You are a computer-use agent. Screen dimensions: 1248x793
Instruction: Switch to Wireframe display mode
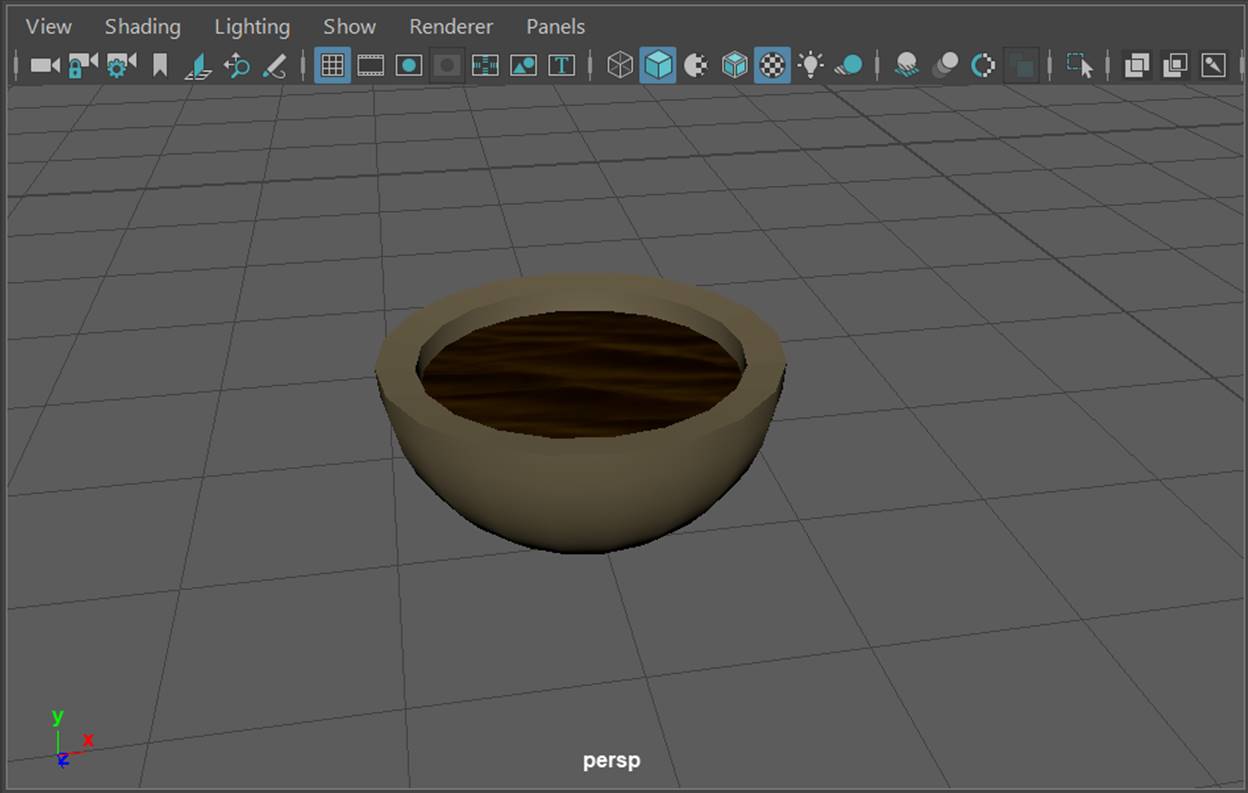pyautogui.click(x=620, y=66)
